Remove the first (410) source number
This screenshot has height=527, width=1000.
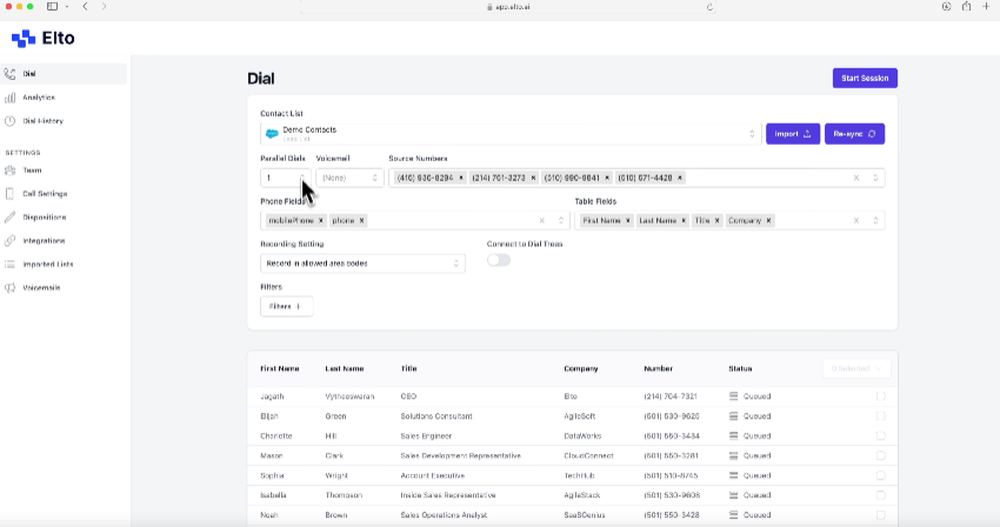(461, 178)
